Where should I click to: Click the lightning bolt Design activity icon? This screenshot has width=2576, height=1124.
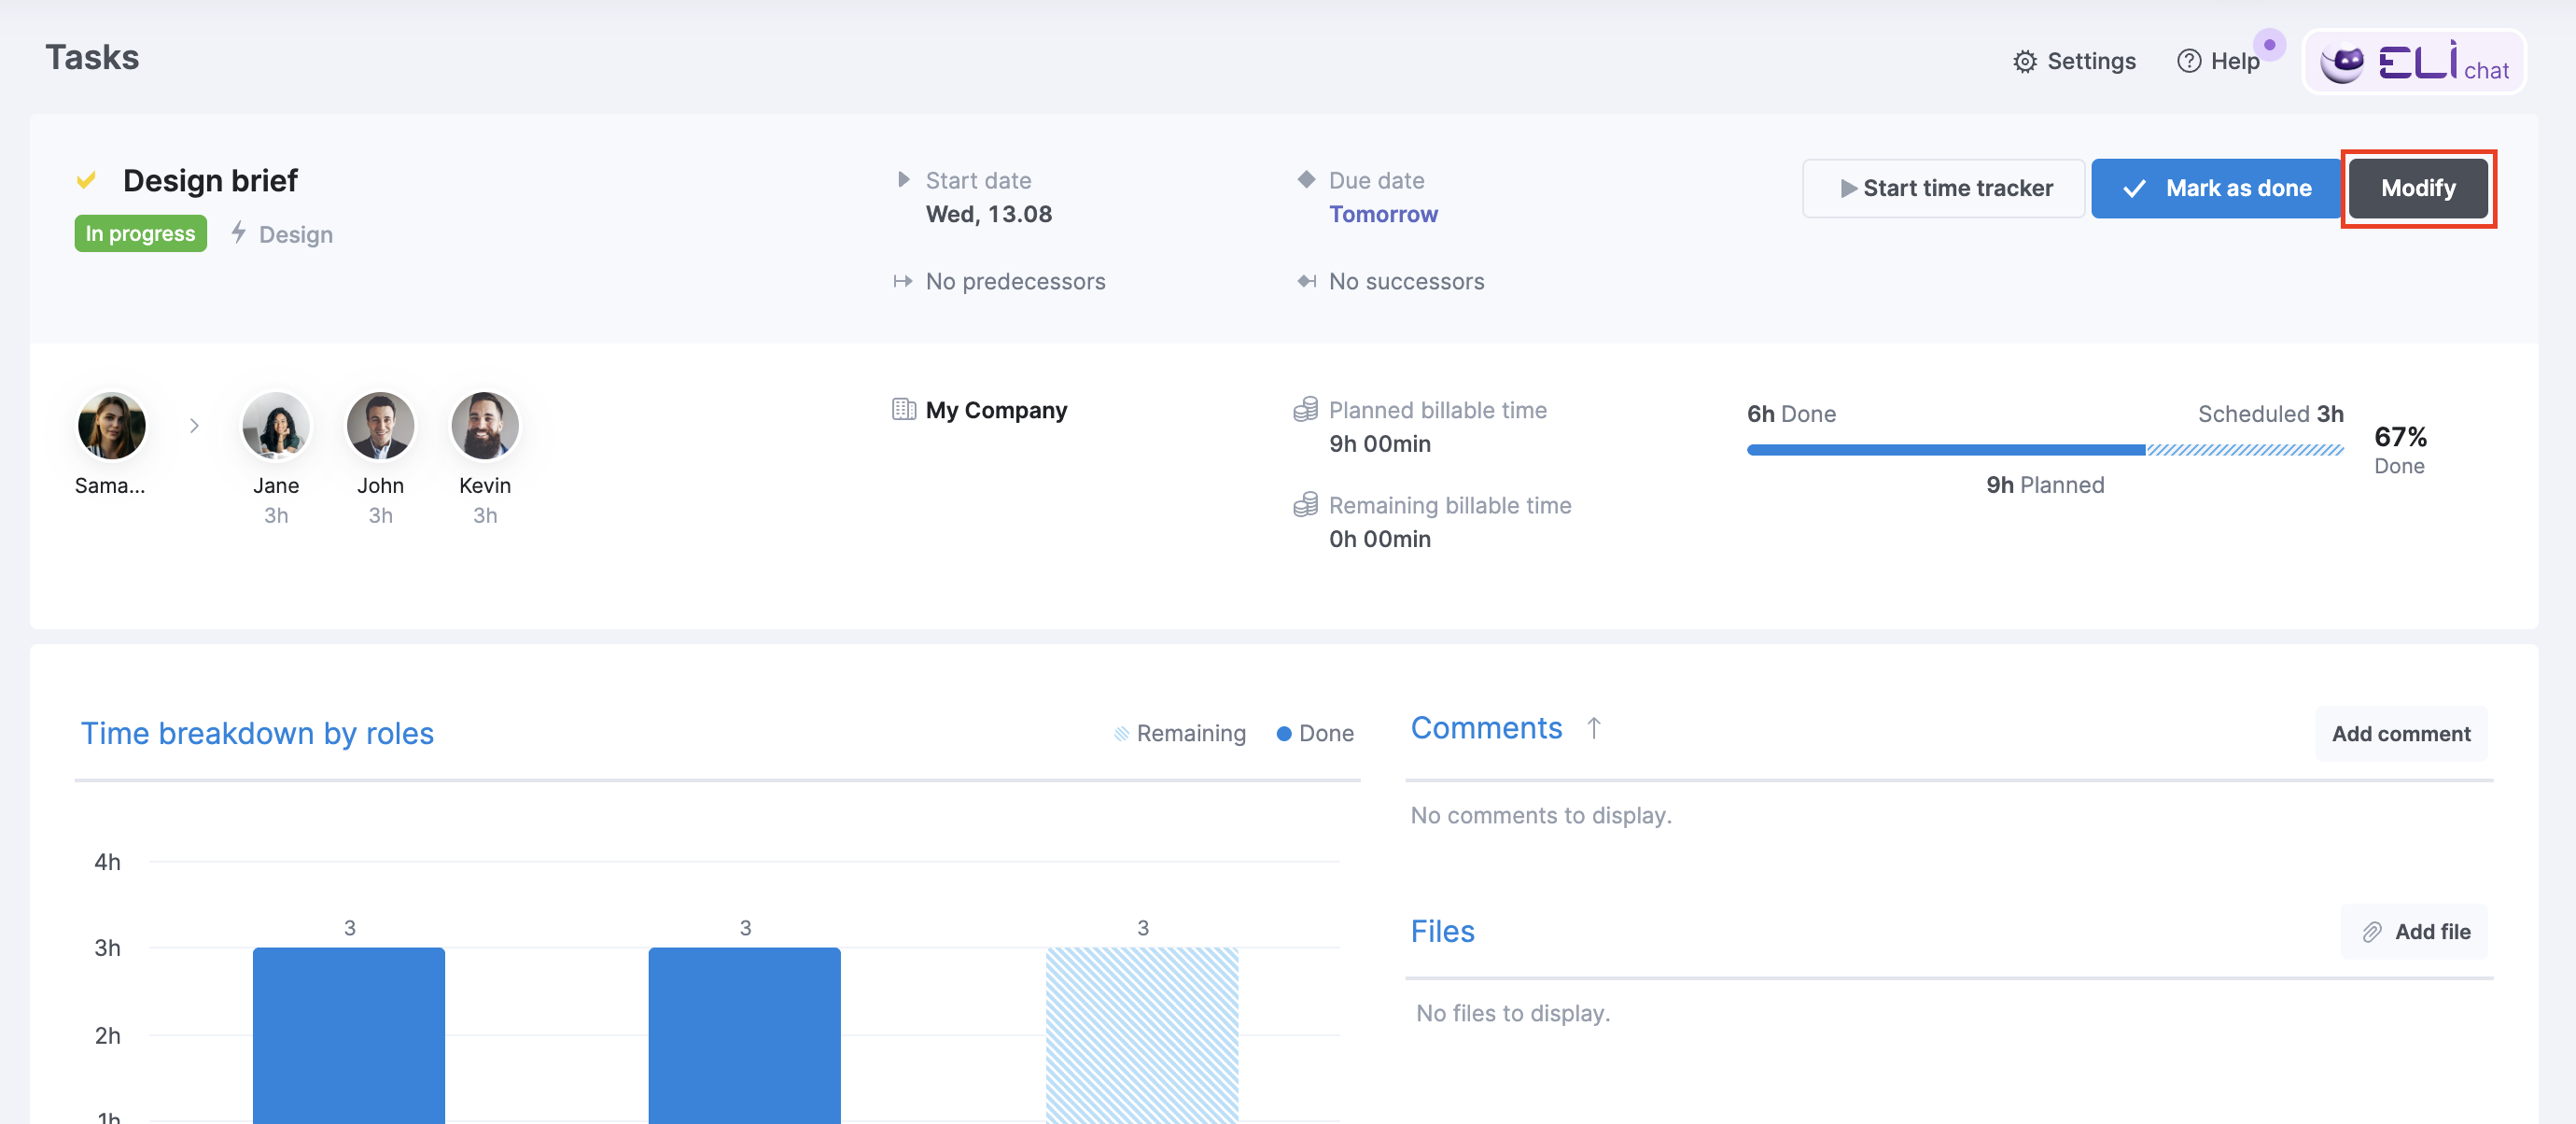238,233
